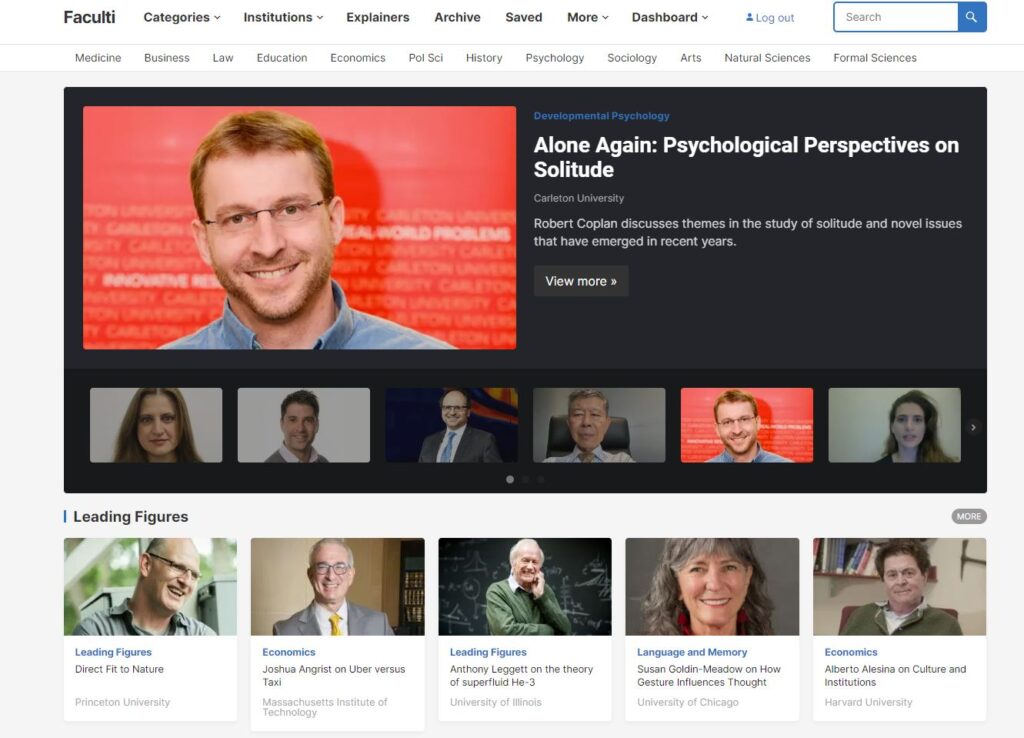Open the Joshua Angrist Uber versus Taxi thumbnail
The image size is (1024, 738).
pyautogui.click(x=337, y=587)
